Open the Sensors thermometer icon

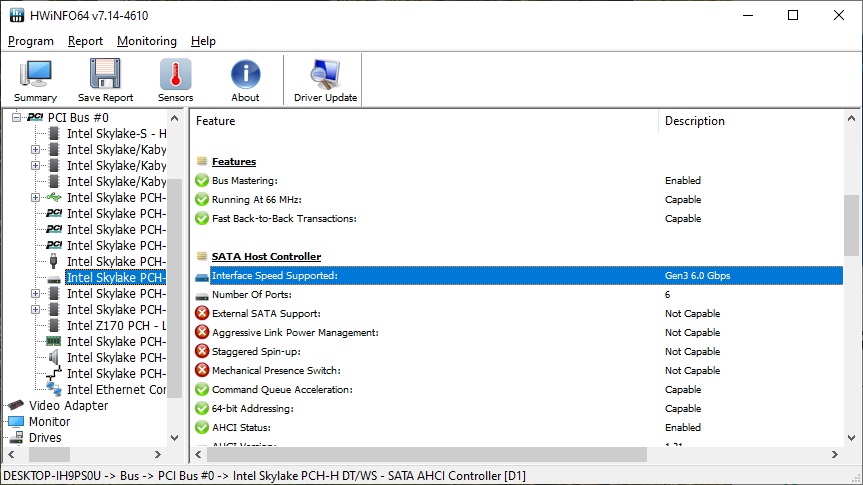pyautogui.click(x=175, y=81)
